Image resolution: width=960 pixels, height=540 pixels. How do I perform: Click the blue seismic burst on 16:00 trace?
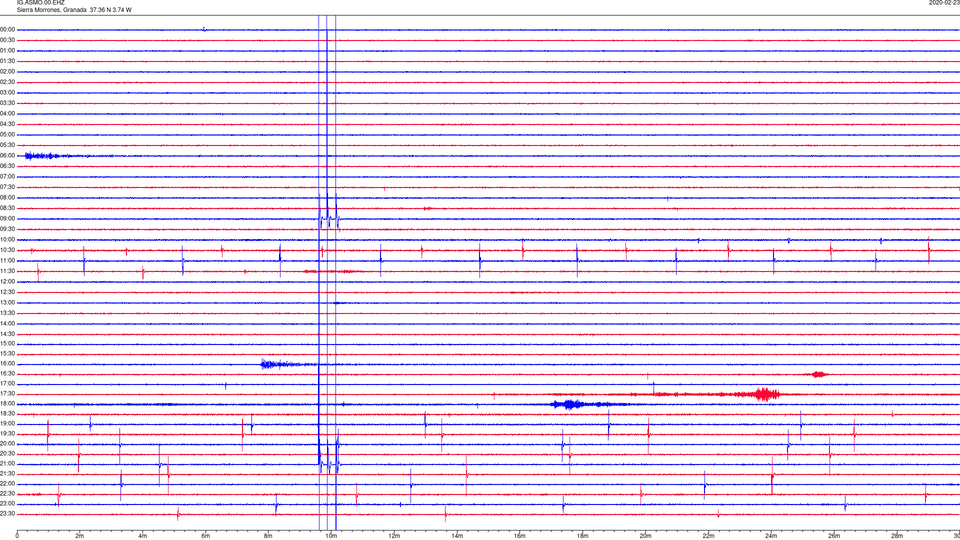(x=279, y=364)
